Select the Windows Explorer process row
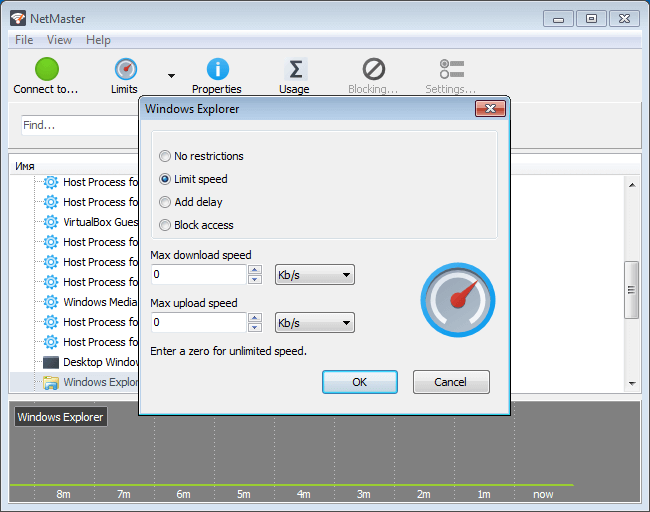650x512 pixels. (x=75, y=382)
